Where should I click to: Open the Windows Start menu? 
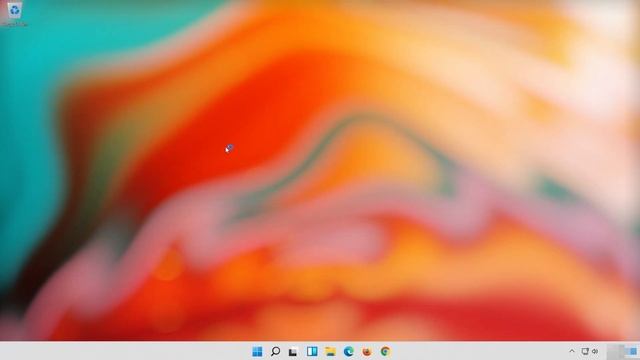tap(257, 351)
